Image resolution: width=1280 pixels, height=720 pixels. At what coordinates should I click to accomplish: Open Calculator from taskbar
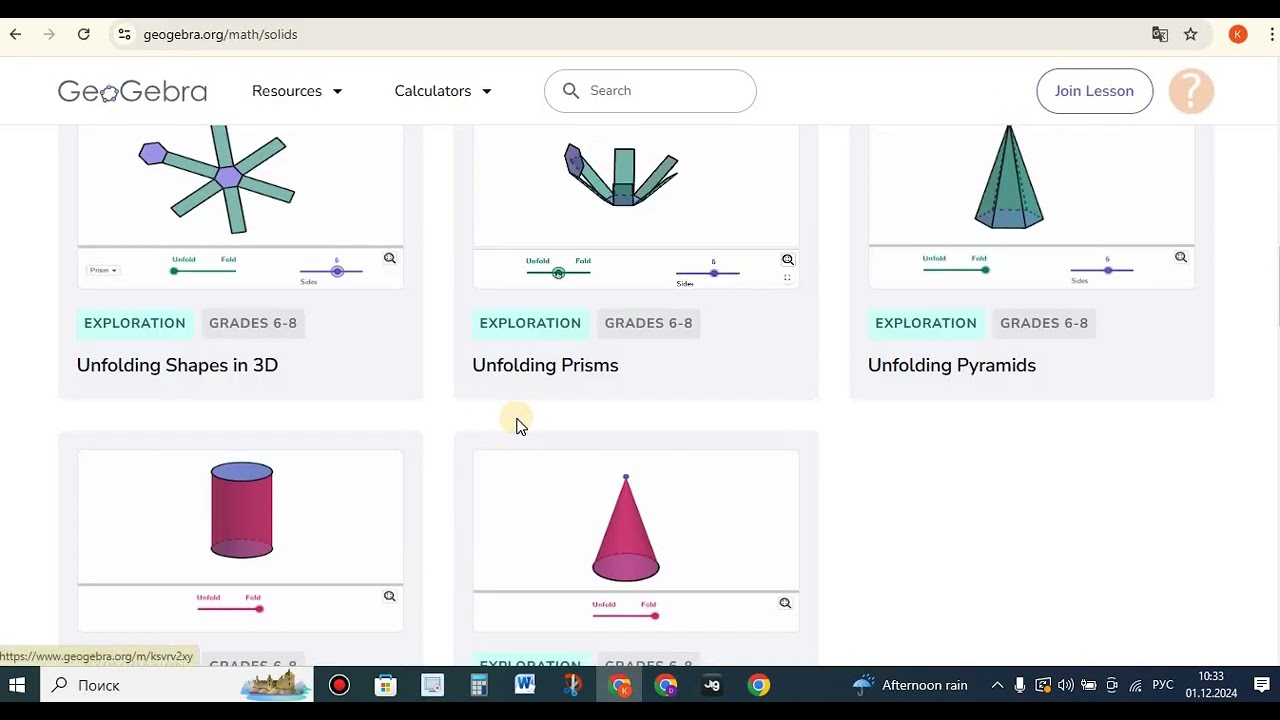pyautogui.click(x=479, y=685)
